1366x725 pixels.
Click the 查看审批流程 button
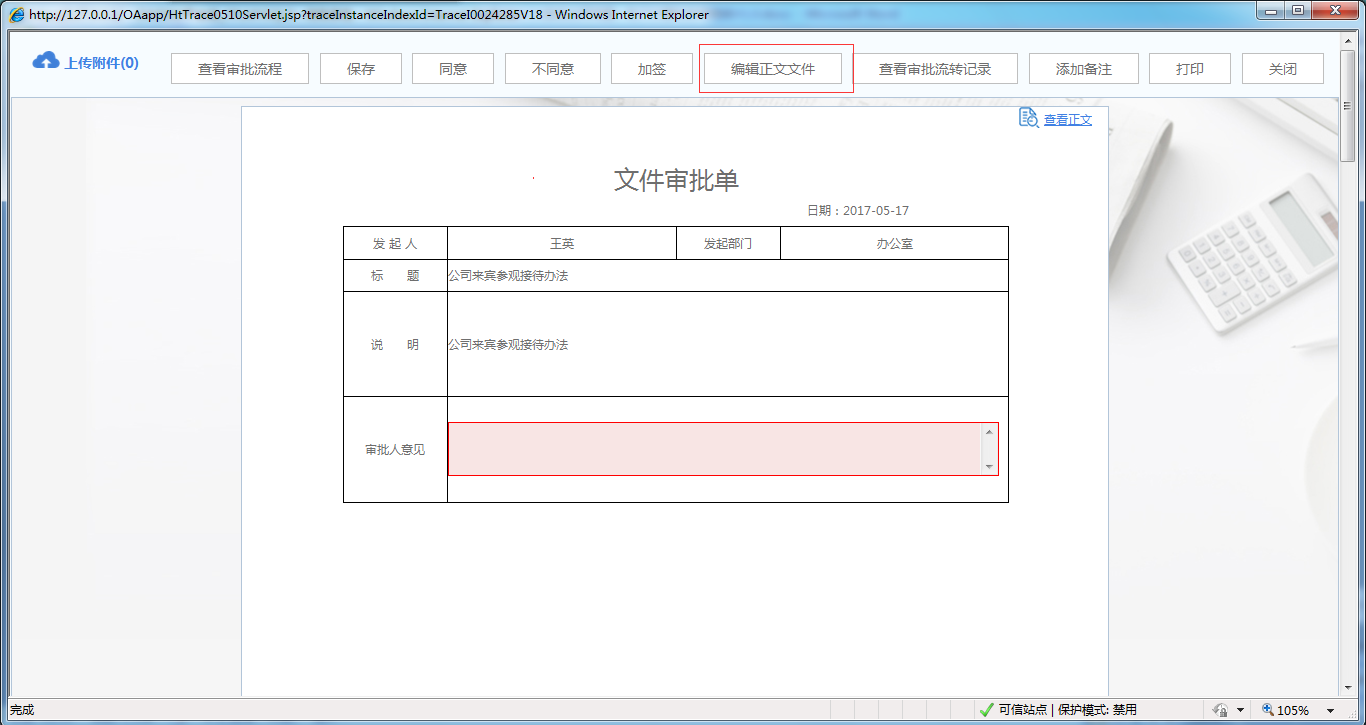coord(239,69)
